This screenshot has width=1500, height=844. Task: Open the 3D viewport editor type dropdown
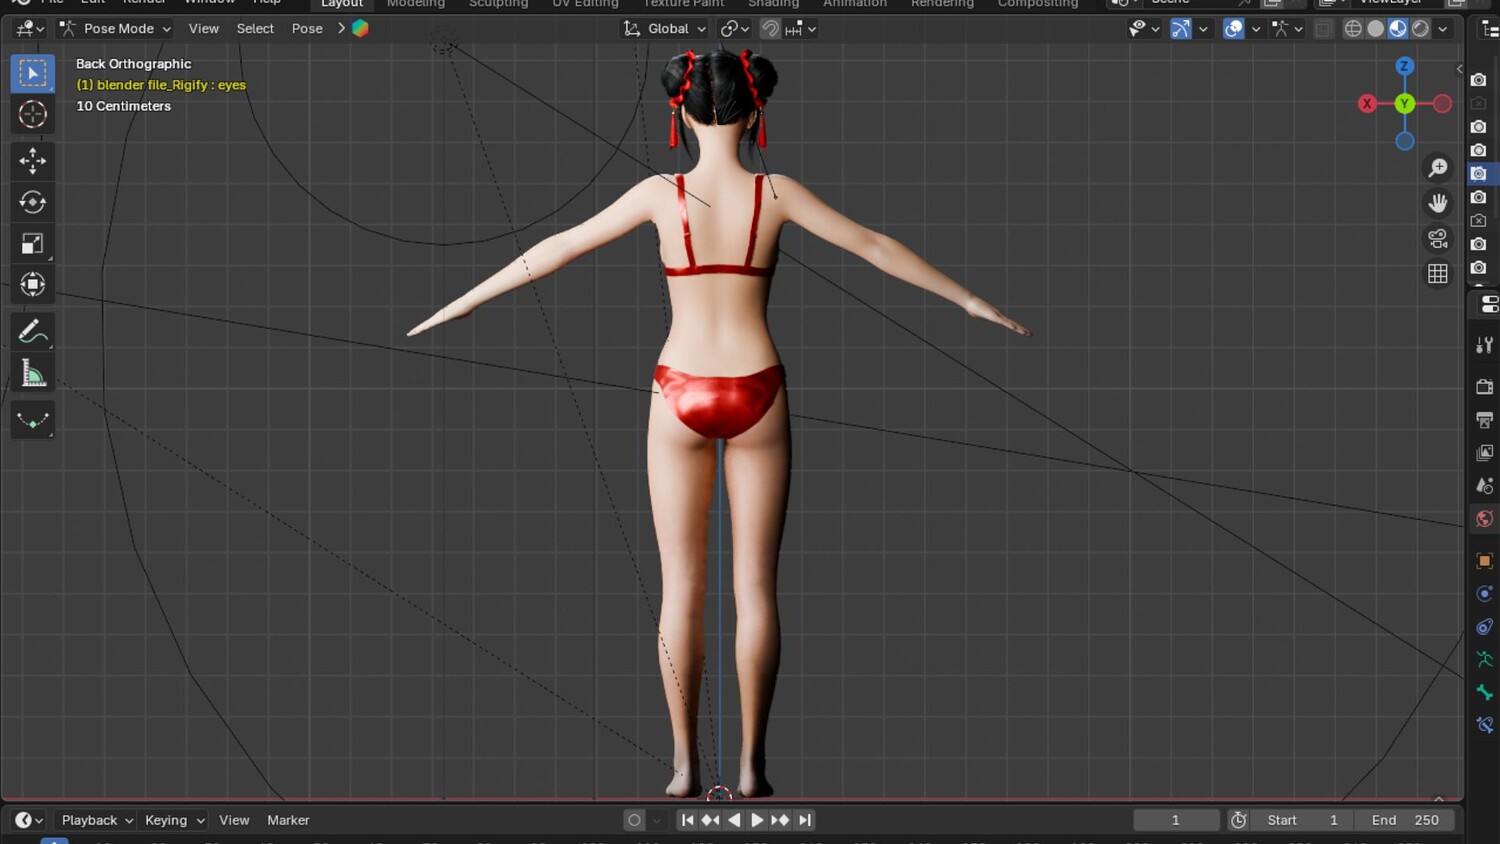tap(30, 29)
